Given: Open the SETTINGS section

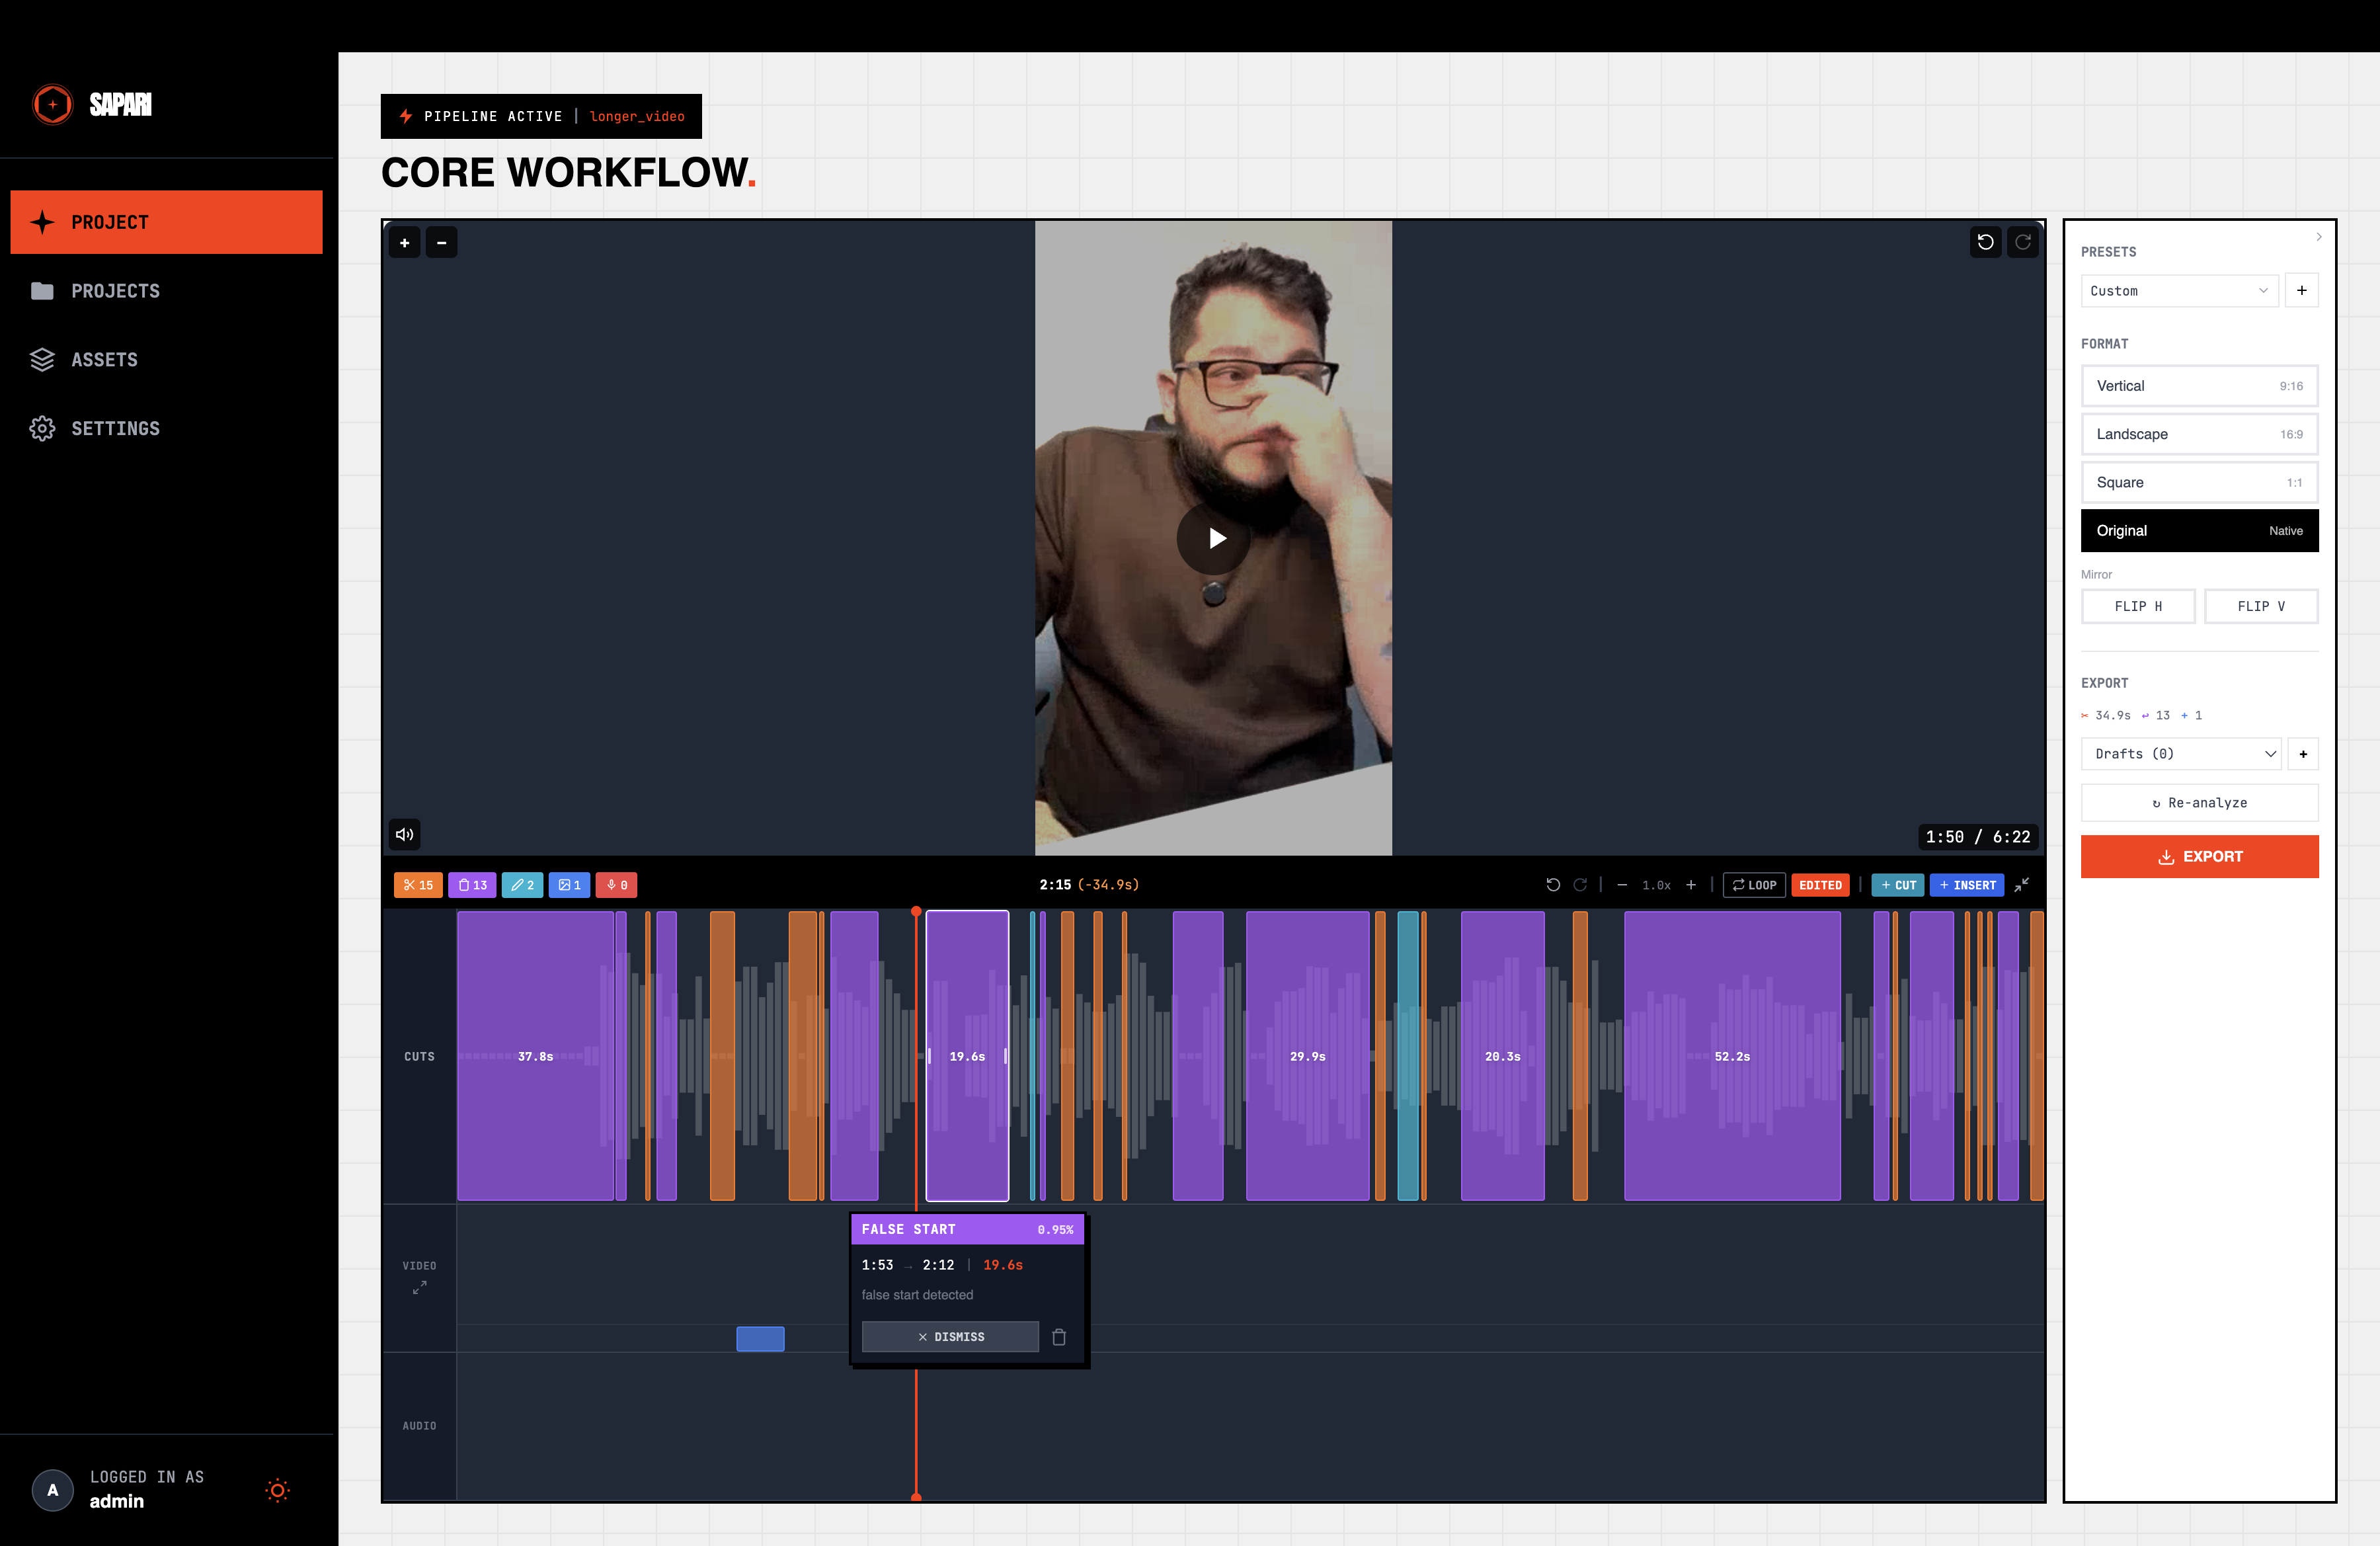Looking at the screenshot, I should 115,428.
